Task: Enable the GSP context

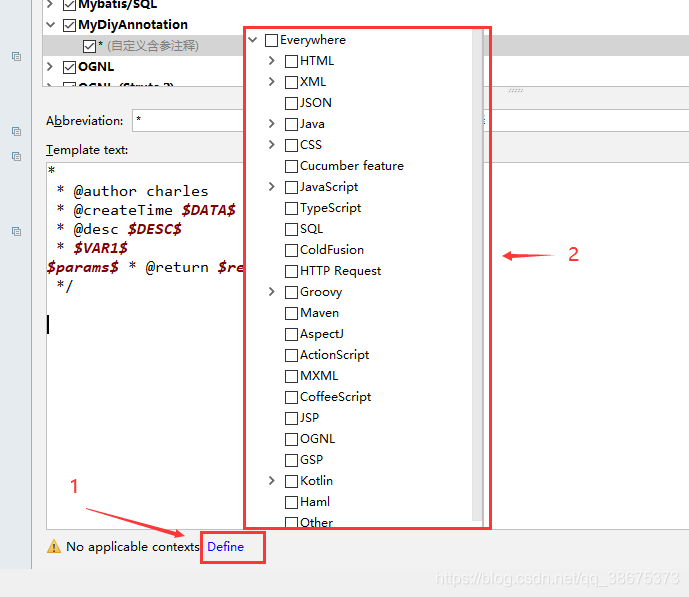Action: point(291,460)
